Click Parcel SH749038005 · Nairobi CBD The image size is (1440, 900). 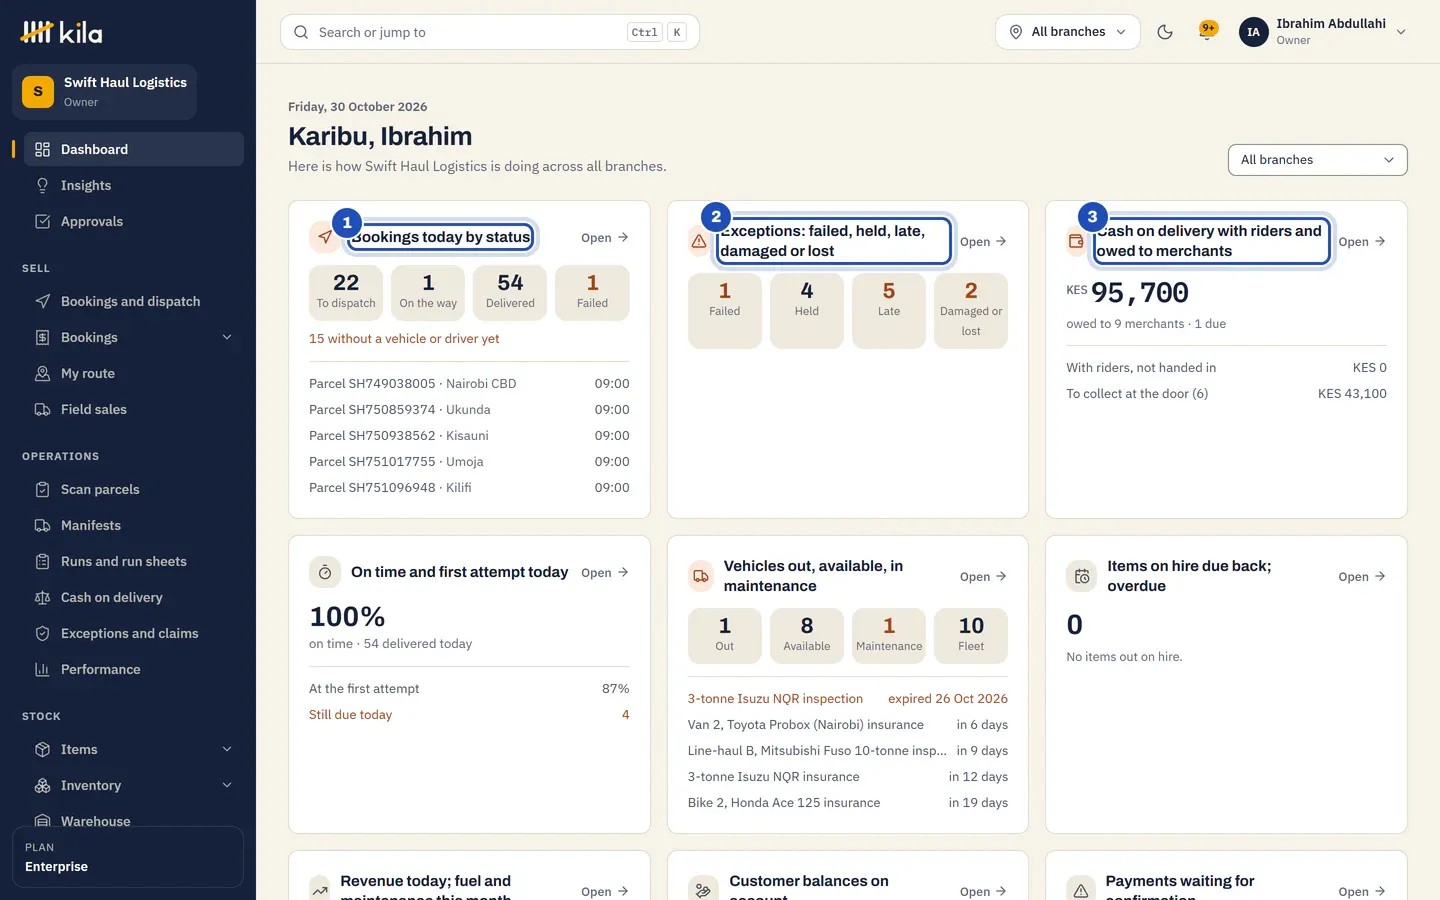[x=469, y=384]
